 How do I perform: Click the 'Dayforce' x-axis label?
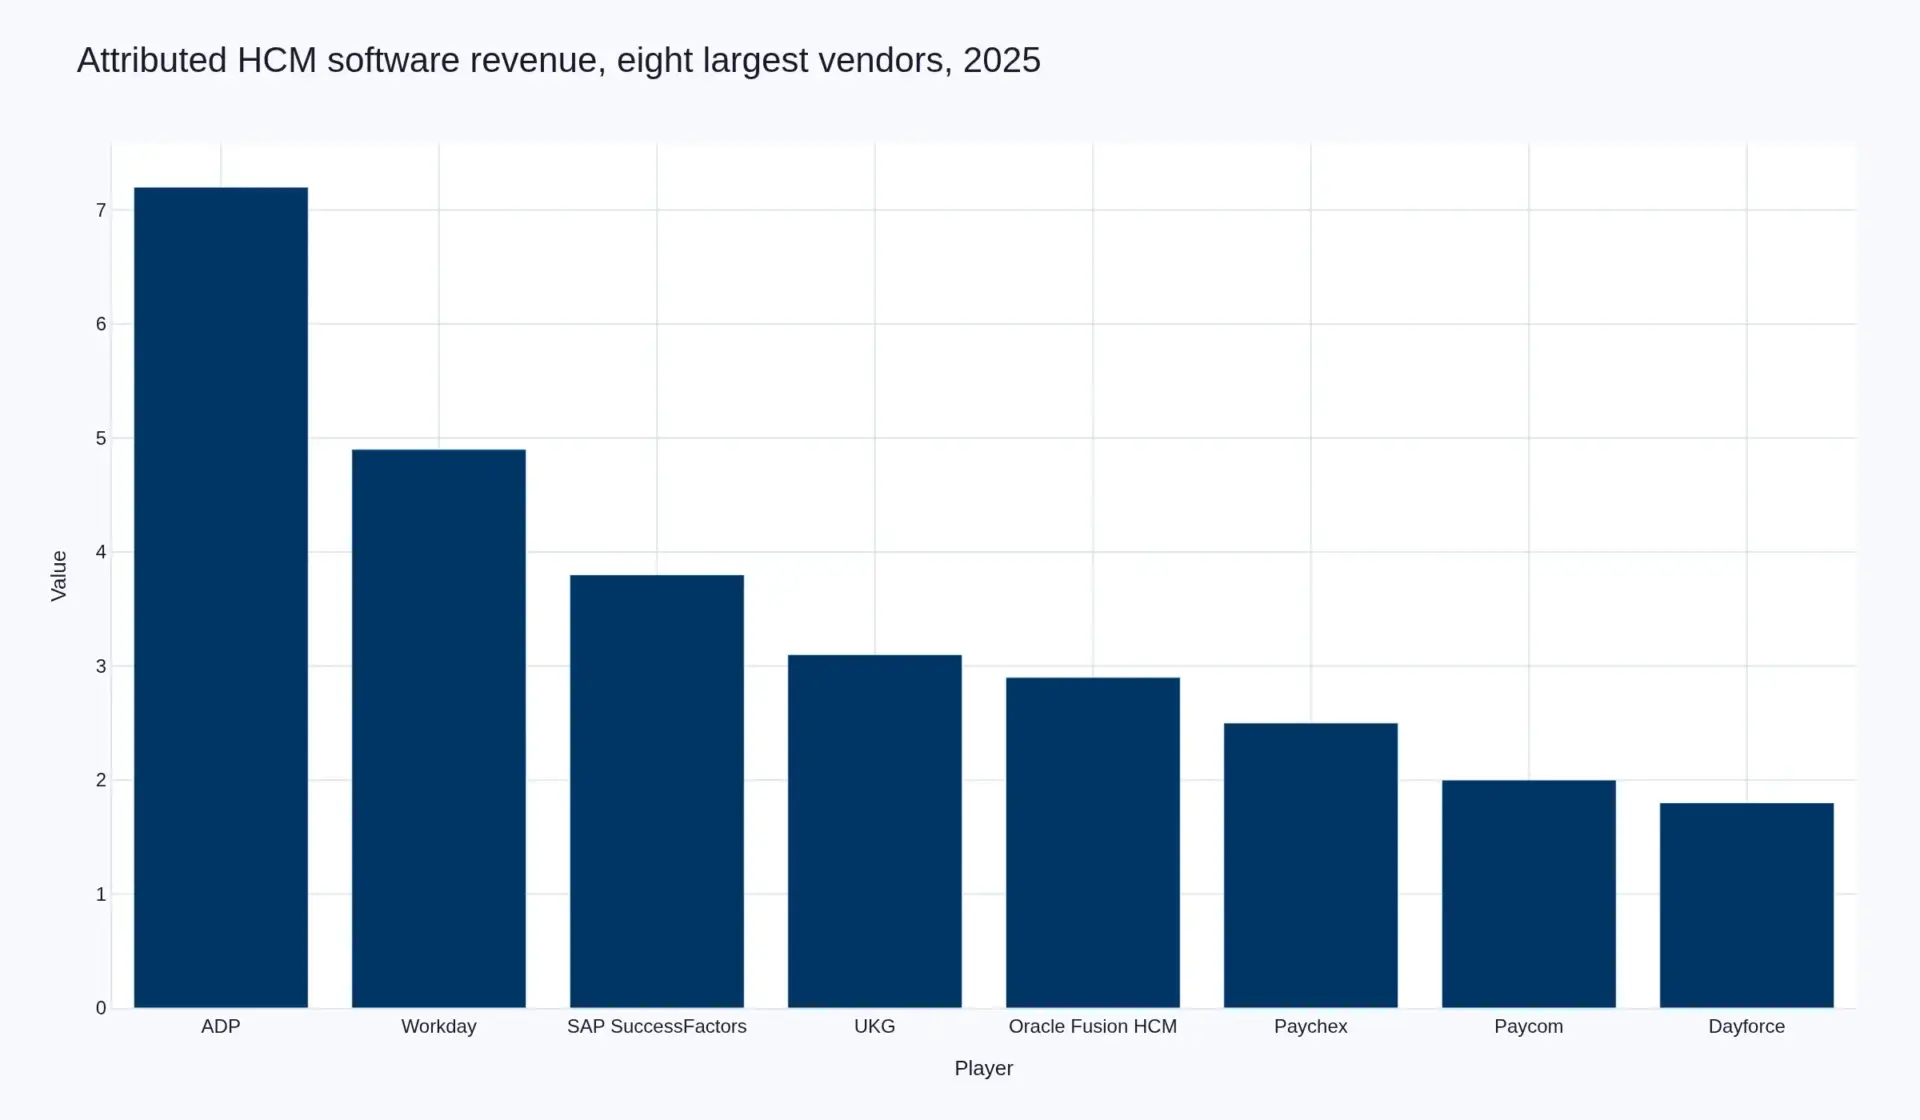(1747, 1026)
